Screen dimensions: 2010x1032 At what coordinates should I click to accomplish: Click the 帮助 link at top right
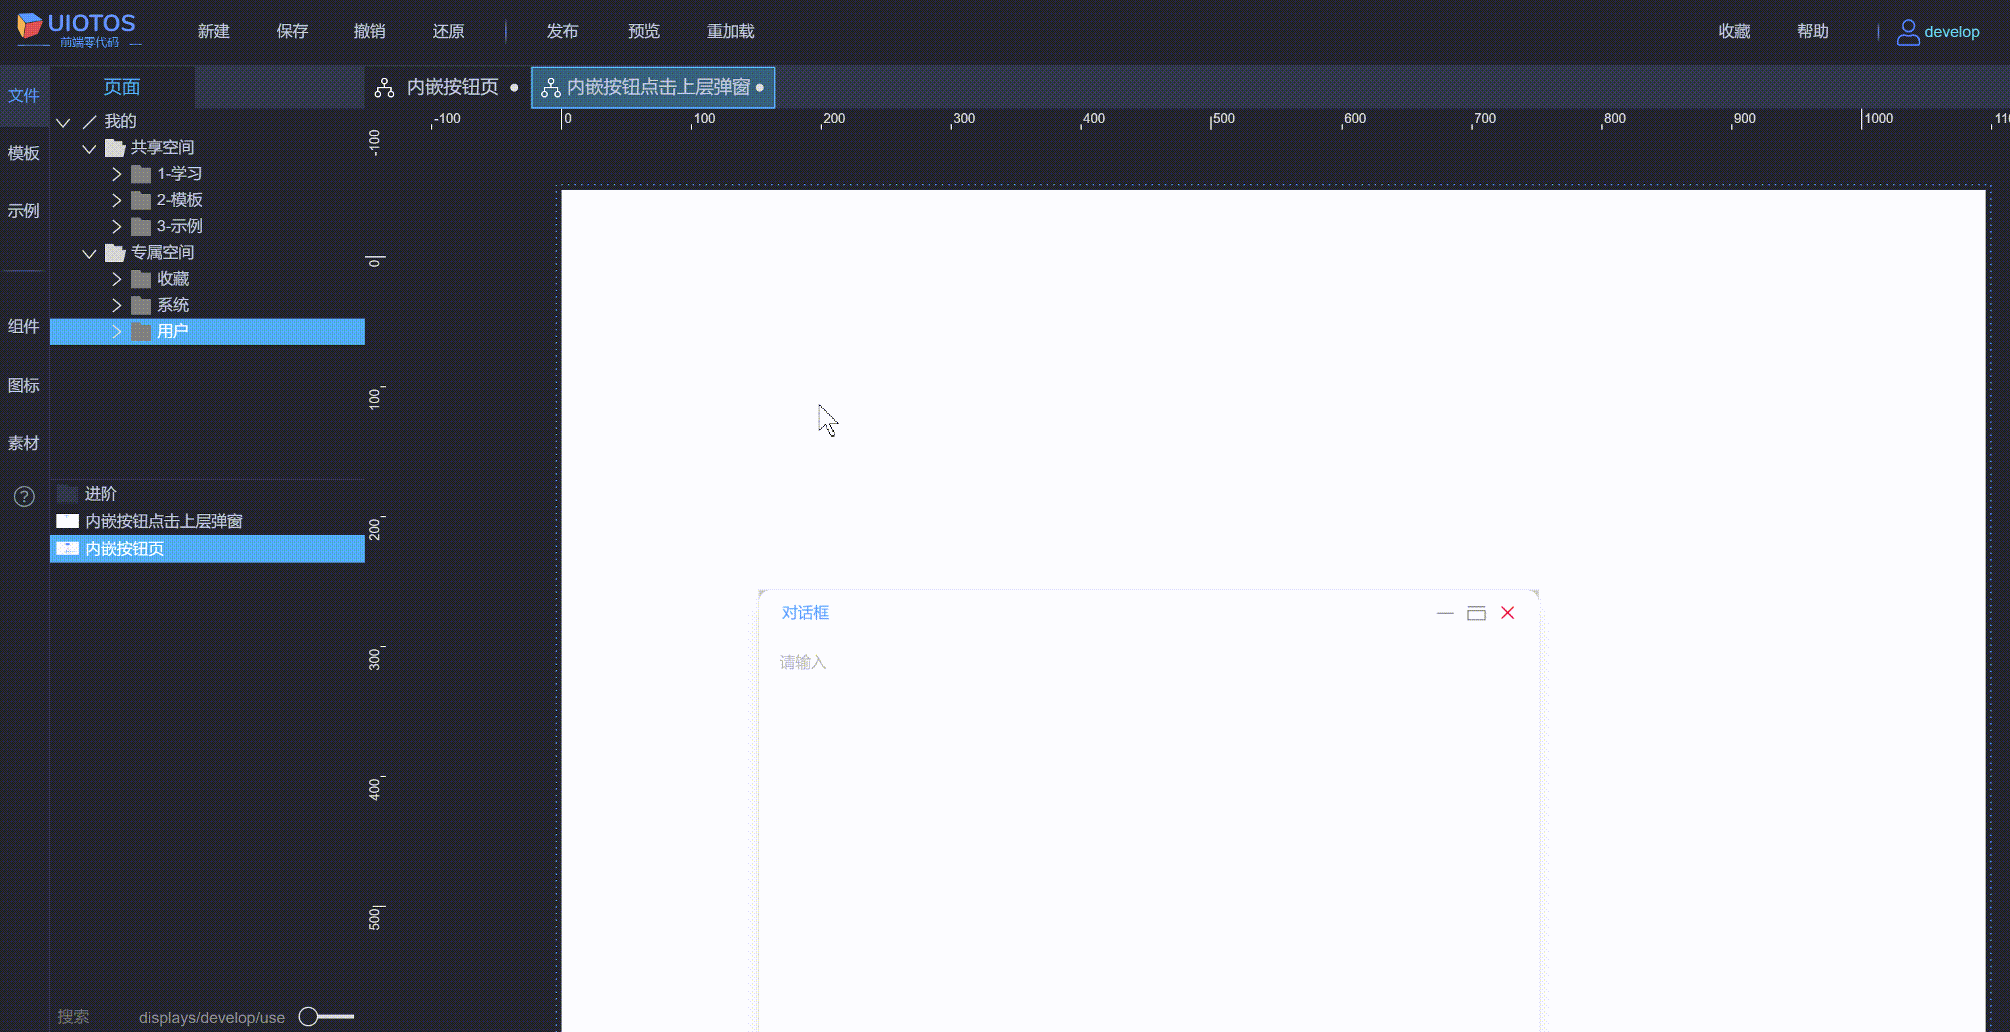[1813, 31]
